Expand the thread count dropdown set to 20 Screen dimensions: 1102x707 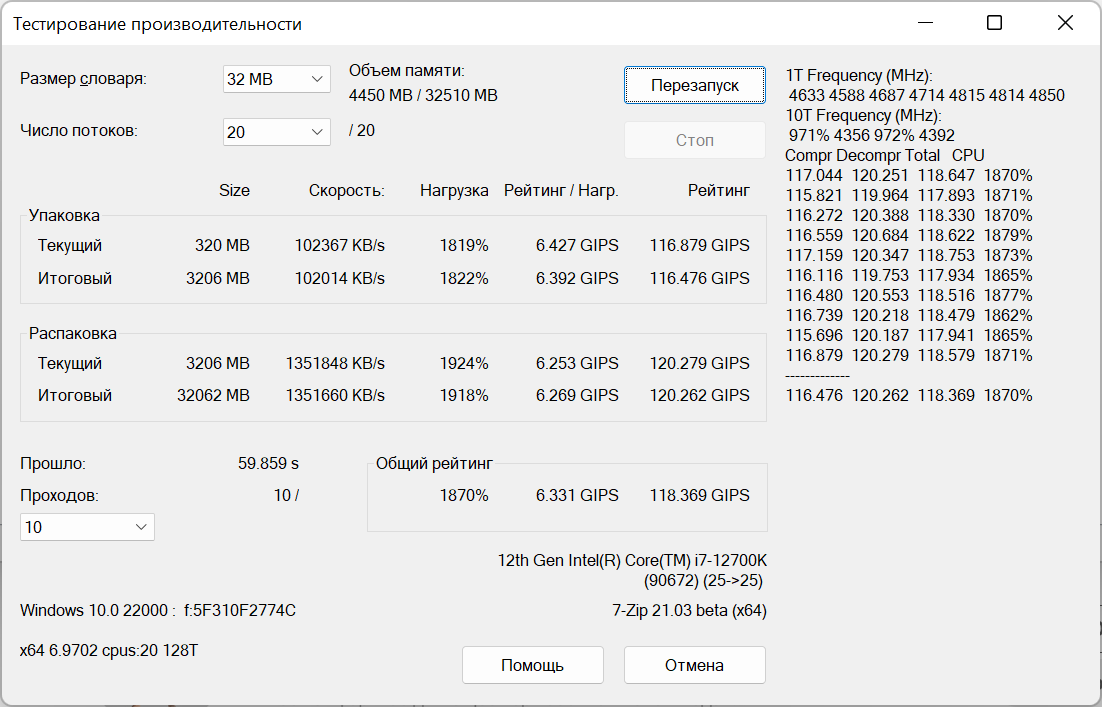(x=276, y=132)
